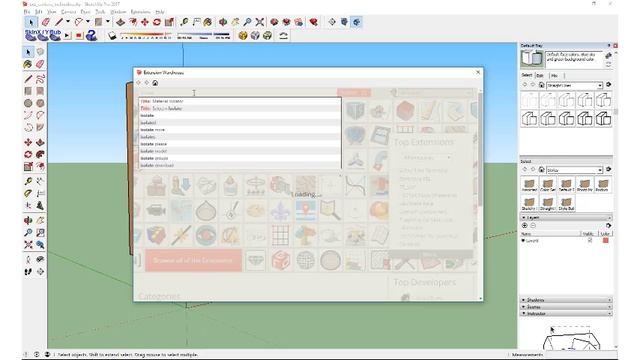Close the Extension Warehouse dialog
This screenshot has height=360, width=640.
click(x=478, y=72)
